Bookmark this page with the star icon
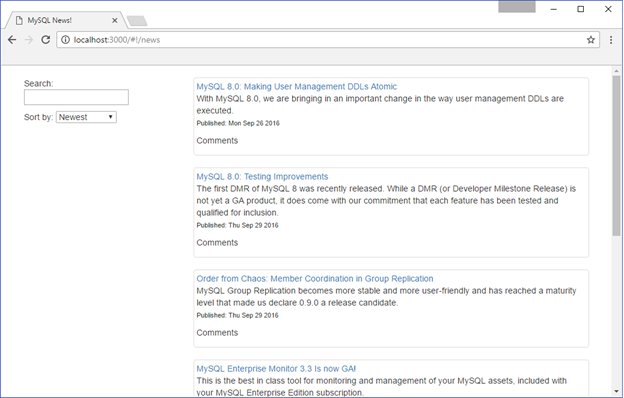 591,40
